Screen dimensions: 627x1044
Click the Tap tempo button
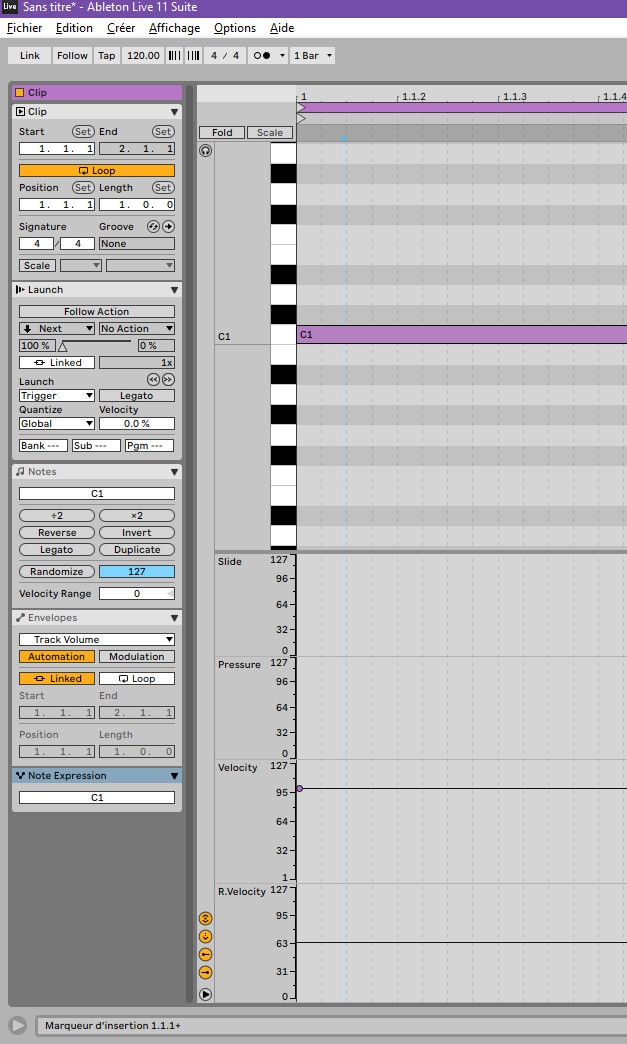tap(106, 55)
